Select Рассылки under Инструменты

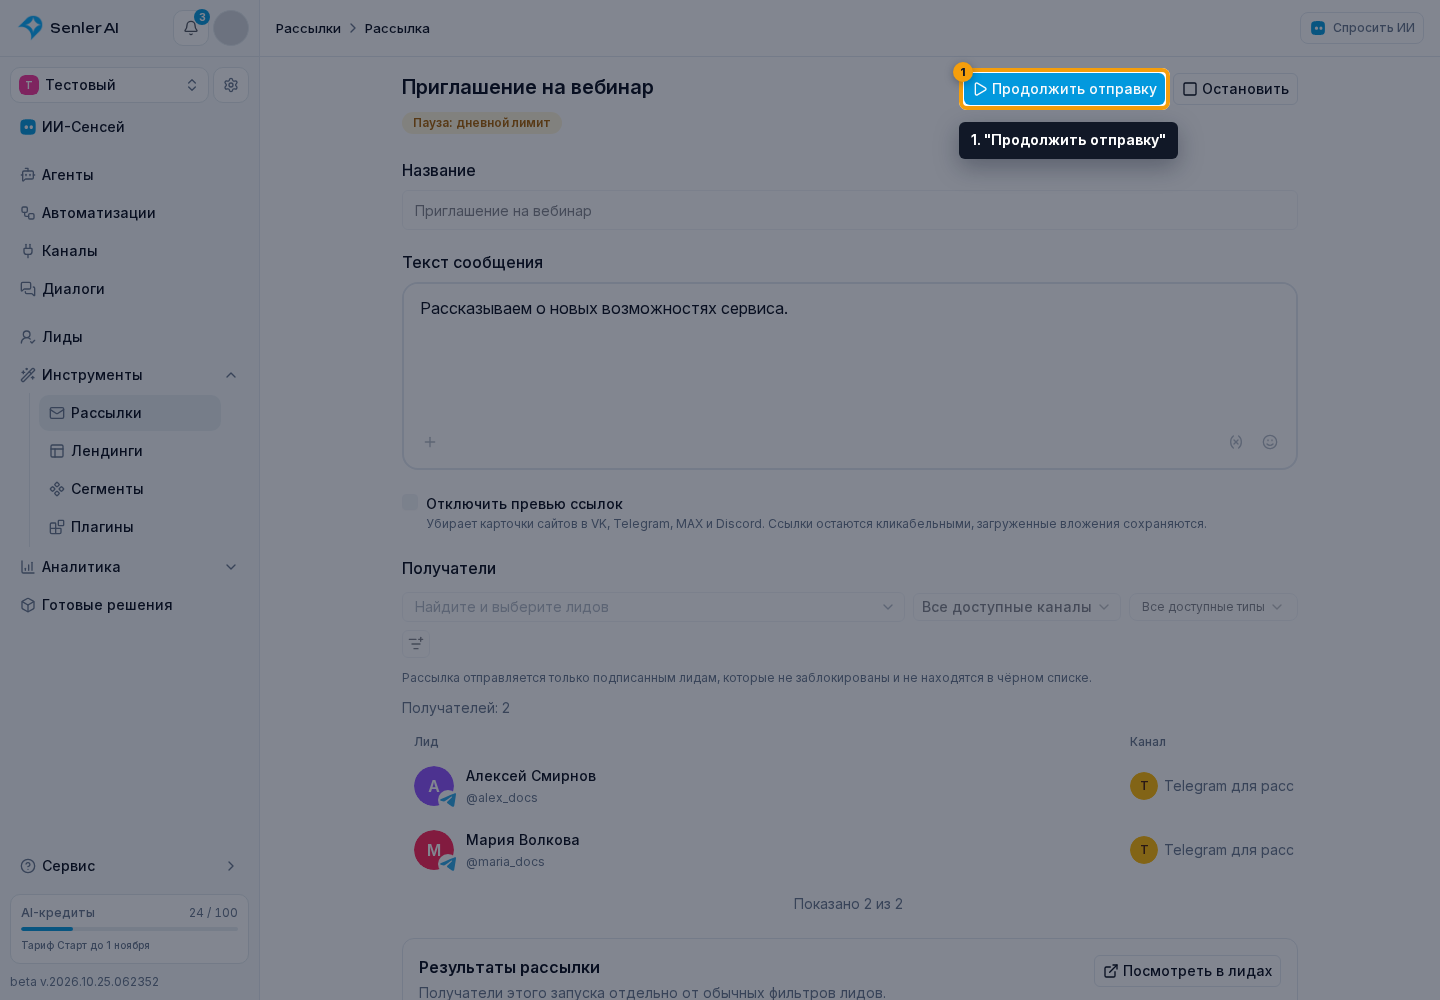(130, 413)
